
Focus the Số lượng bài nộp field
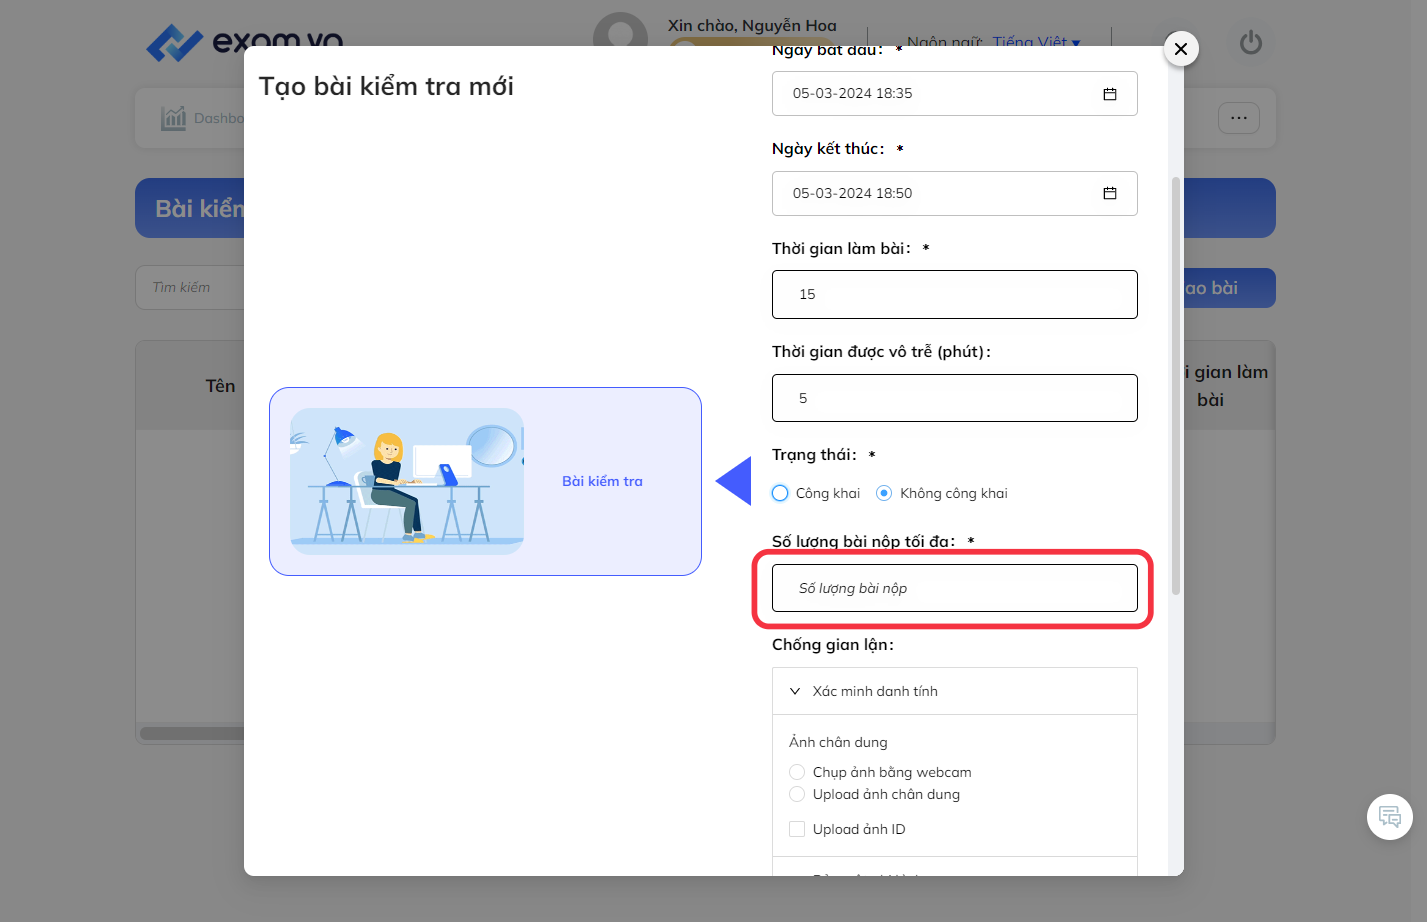(x=955, y=588)
